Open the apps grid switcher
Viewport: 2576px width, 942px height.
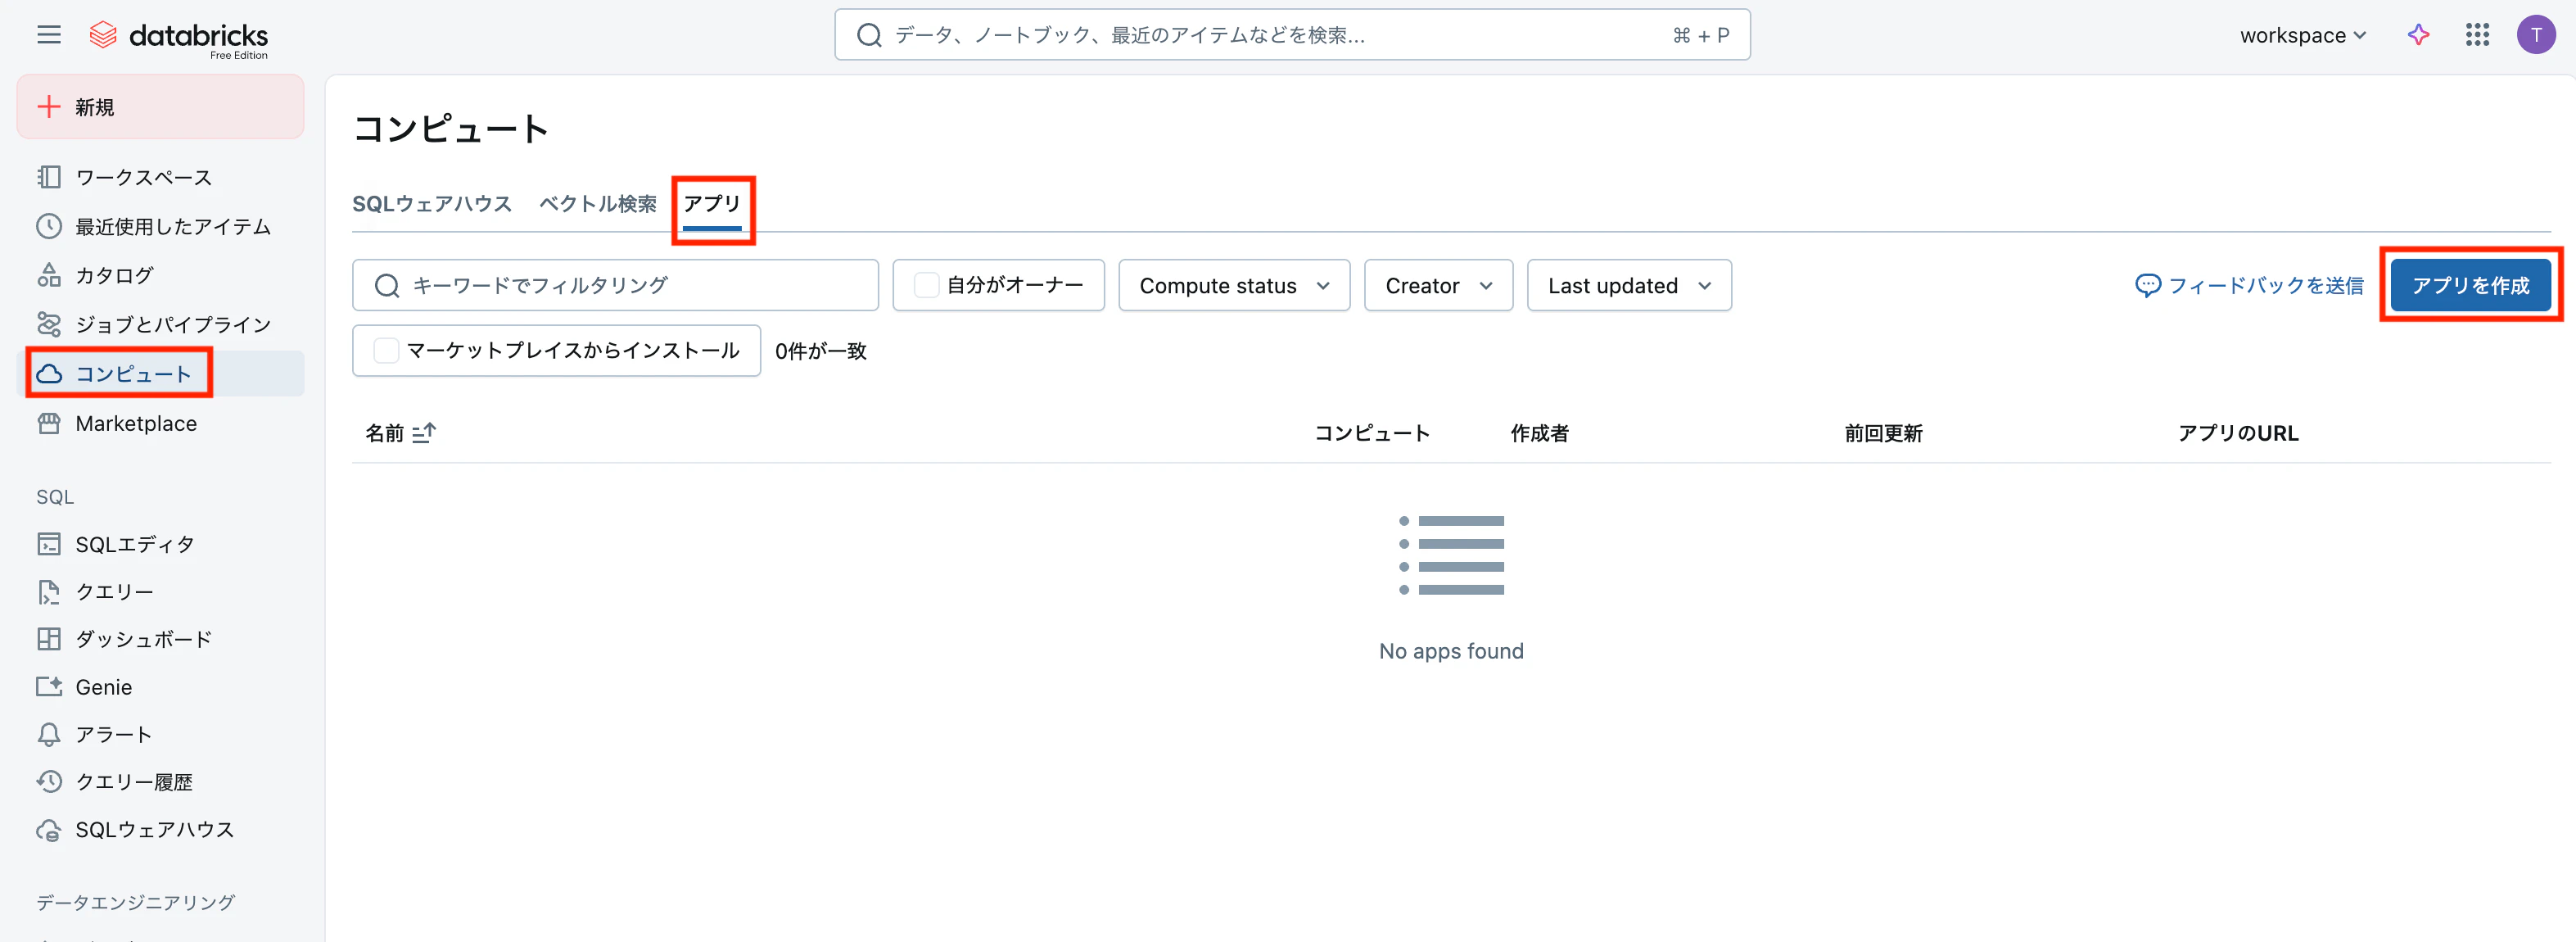pyautogui.click(x=2477, y=35)
